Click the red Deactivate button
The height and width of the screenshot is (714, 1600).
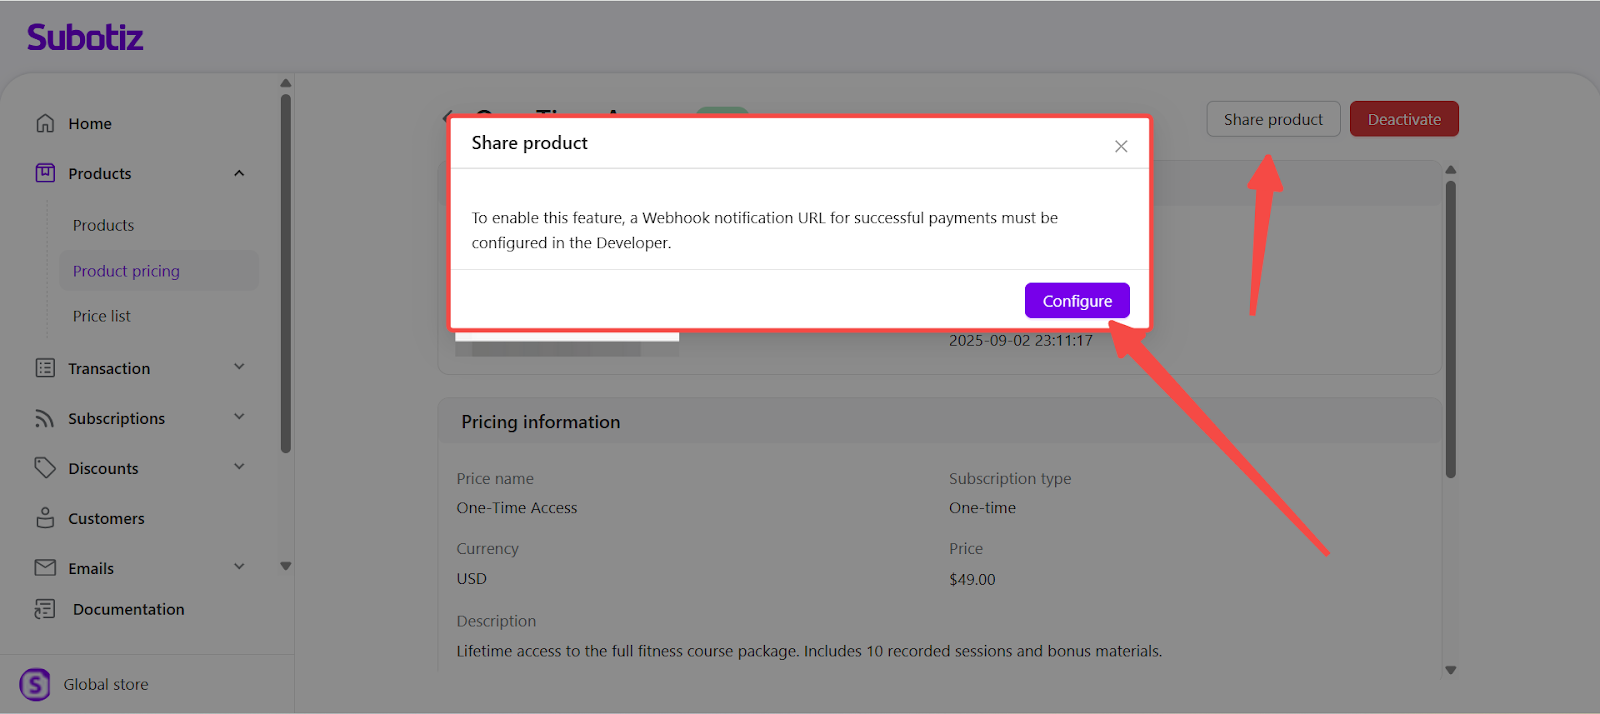(x=1404, y=119)
